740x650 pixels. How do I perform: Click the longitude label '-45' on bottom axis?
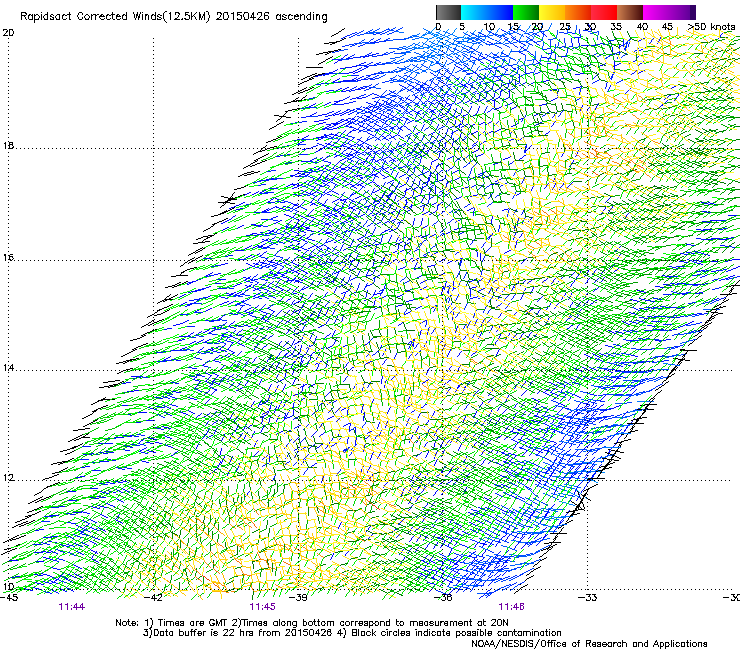(9, 598)
